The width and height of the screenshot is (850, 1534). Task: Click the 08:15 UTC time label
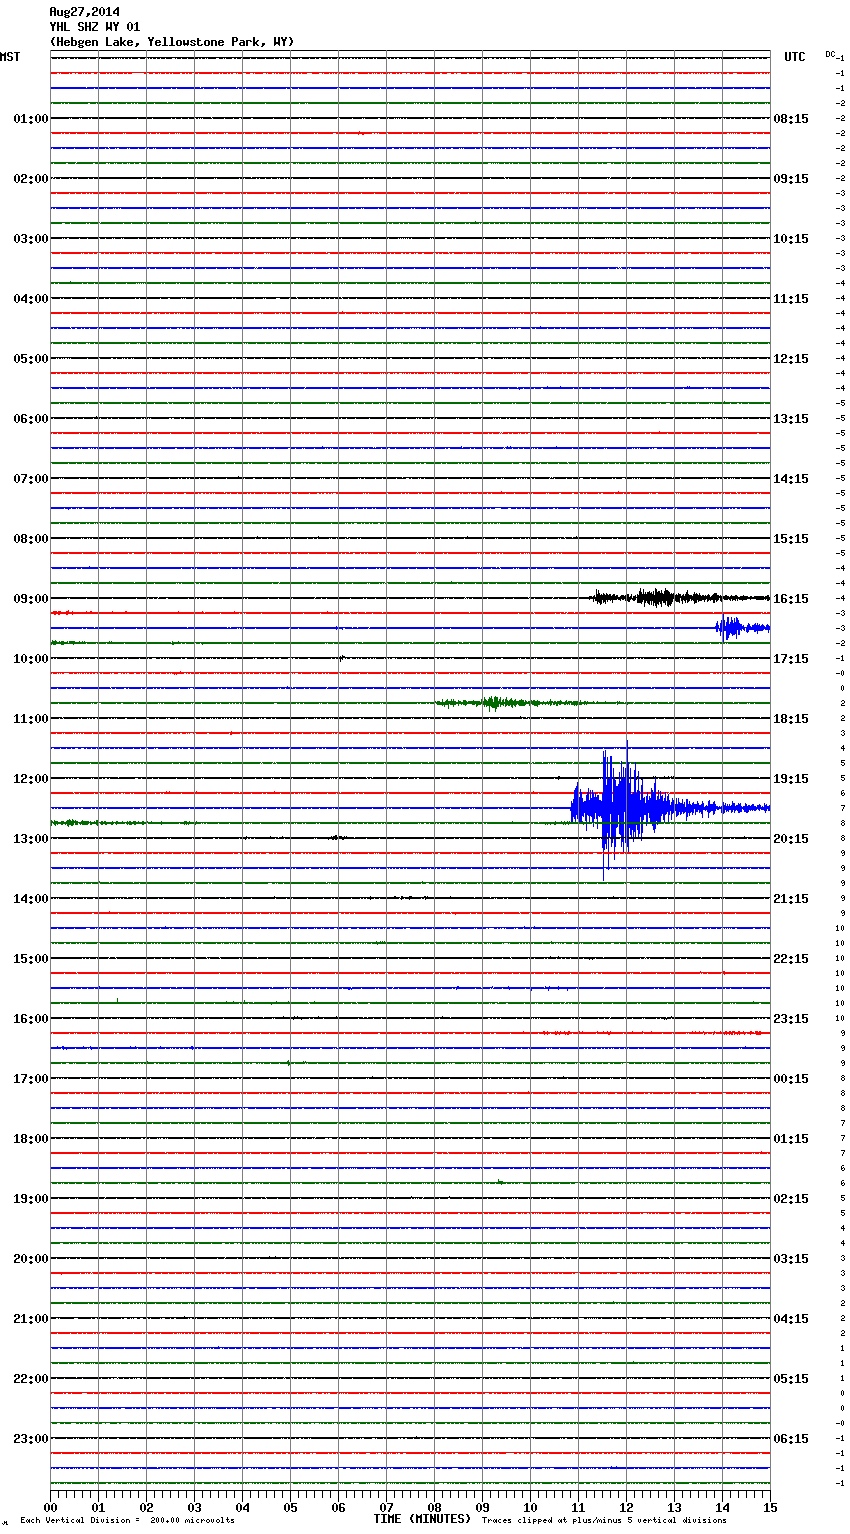coord(791,119)
